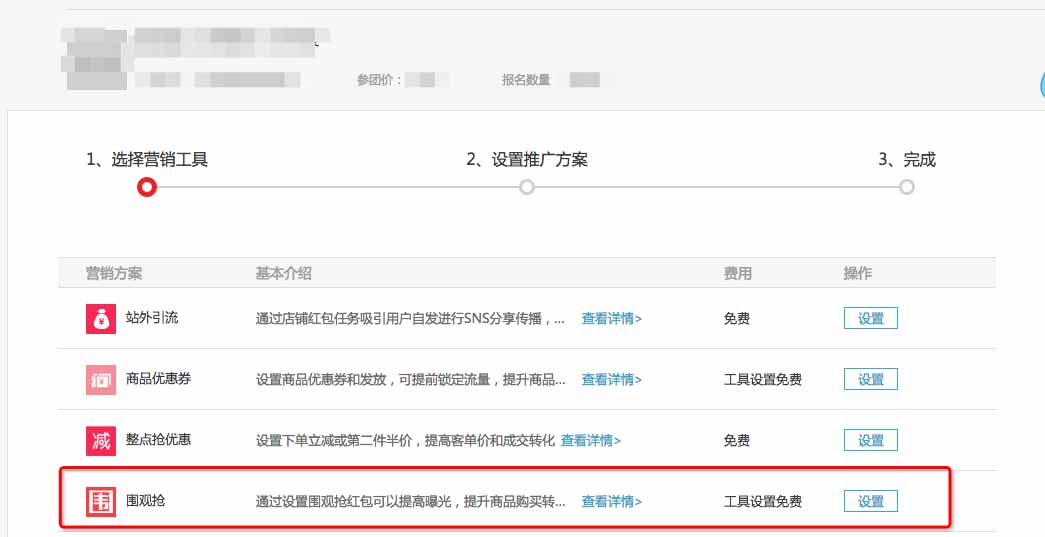Click the 围观抢 plan name
The height and width of the screenshot is (537, 1045).
tap(145, 500)
